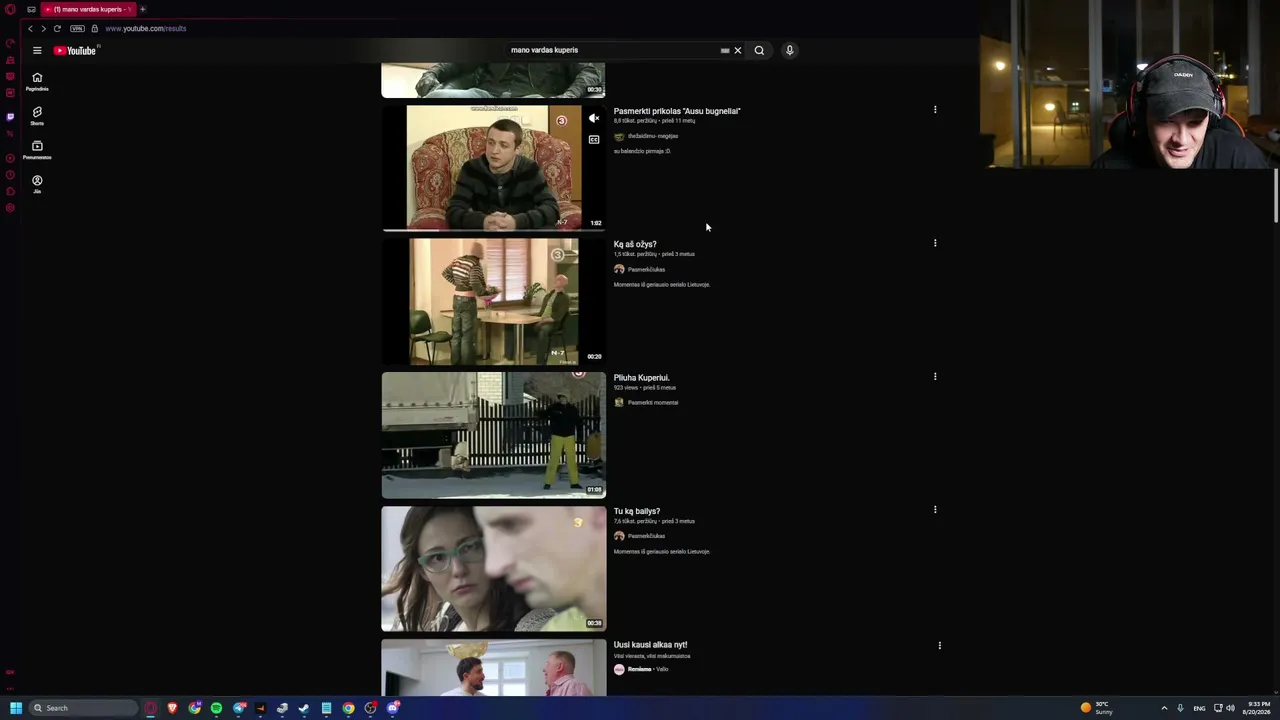Unmute the 'Ausu bugneliai' video preview
This screenshot has width=1280, height=720.
point(594,118)
